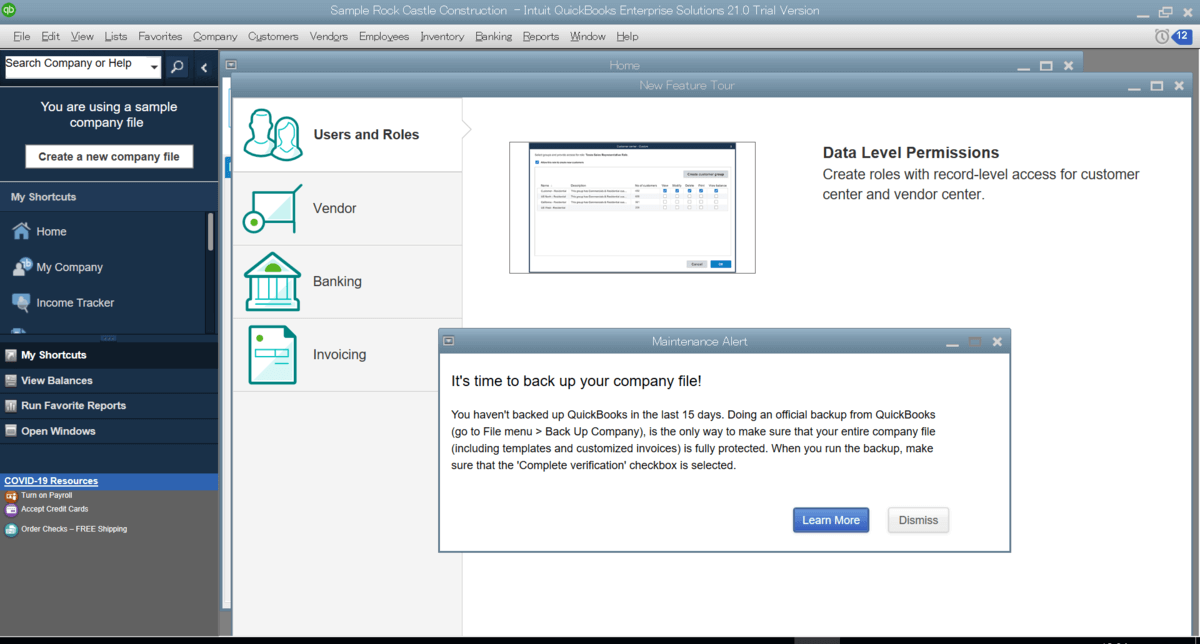Open the Inventory menu
This screenshot has width=1200, height=644.
point(442,36)
